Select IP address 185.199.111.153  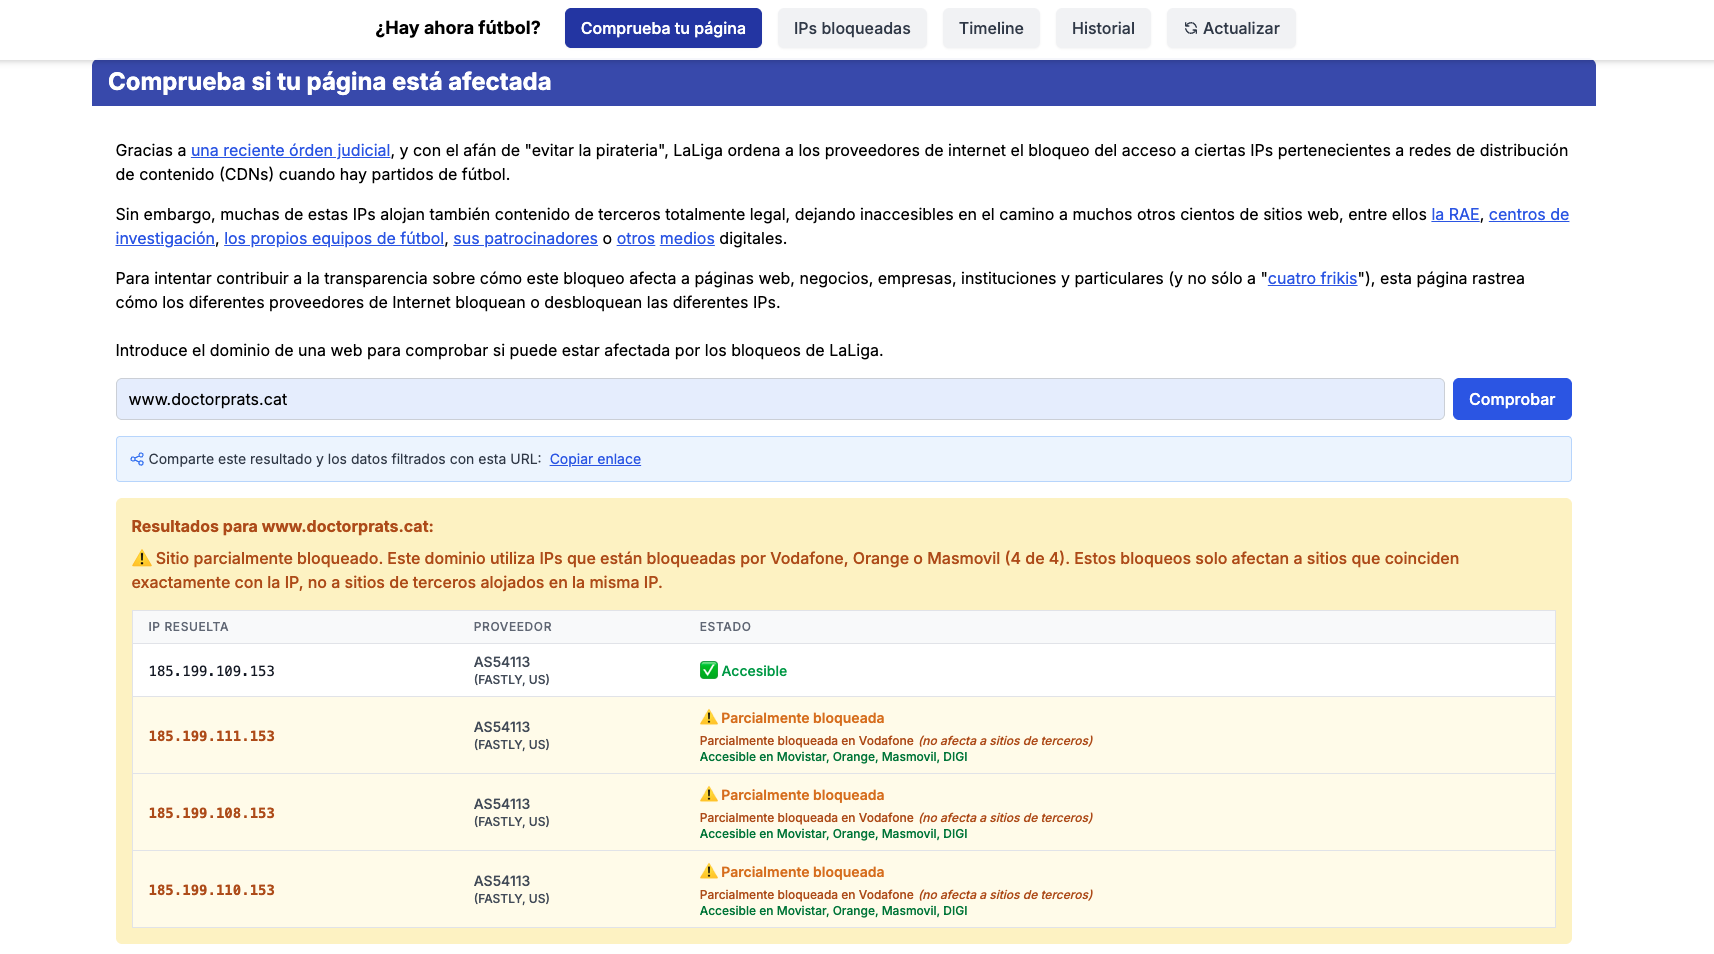(x=212, y=736)
